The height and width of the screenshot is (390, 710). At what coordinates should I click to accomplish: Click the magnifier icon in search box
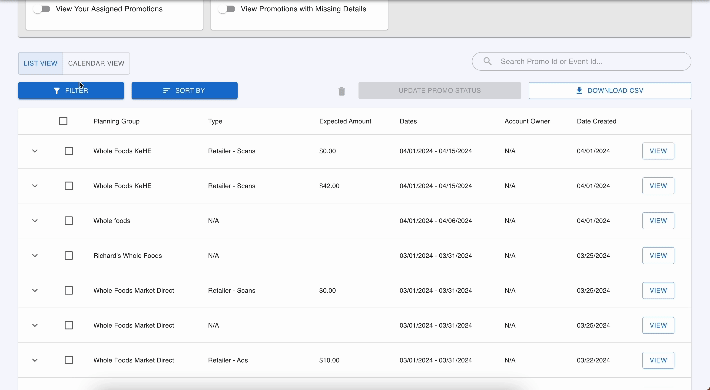pos(487,61)
